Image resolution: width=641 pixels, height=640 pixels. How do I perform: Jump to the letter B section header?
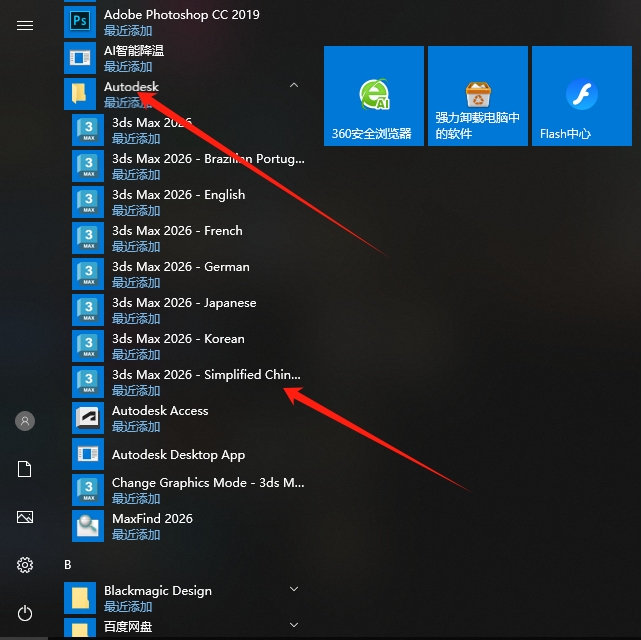[x=68, y=564]
